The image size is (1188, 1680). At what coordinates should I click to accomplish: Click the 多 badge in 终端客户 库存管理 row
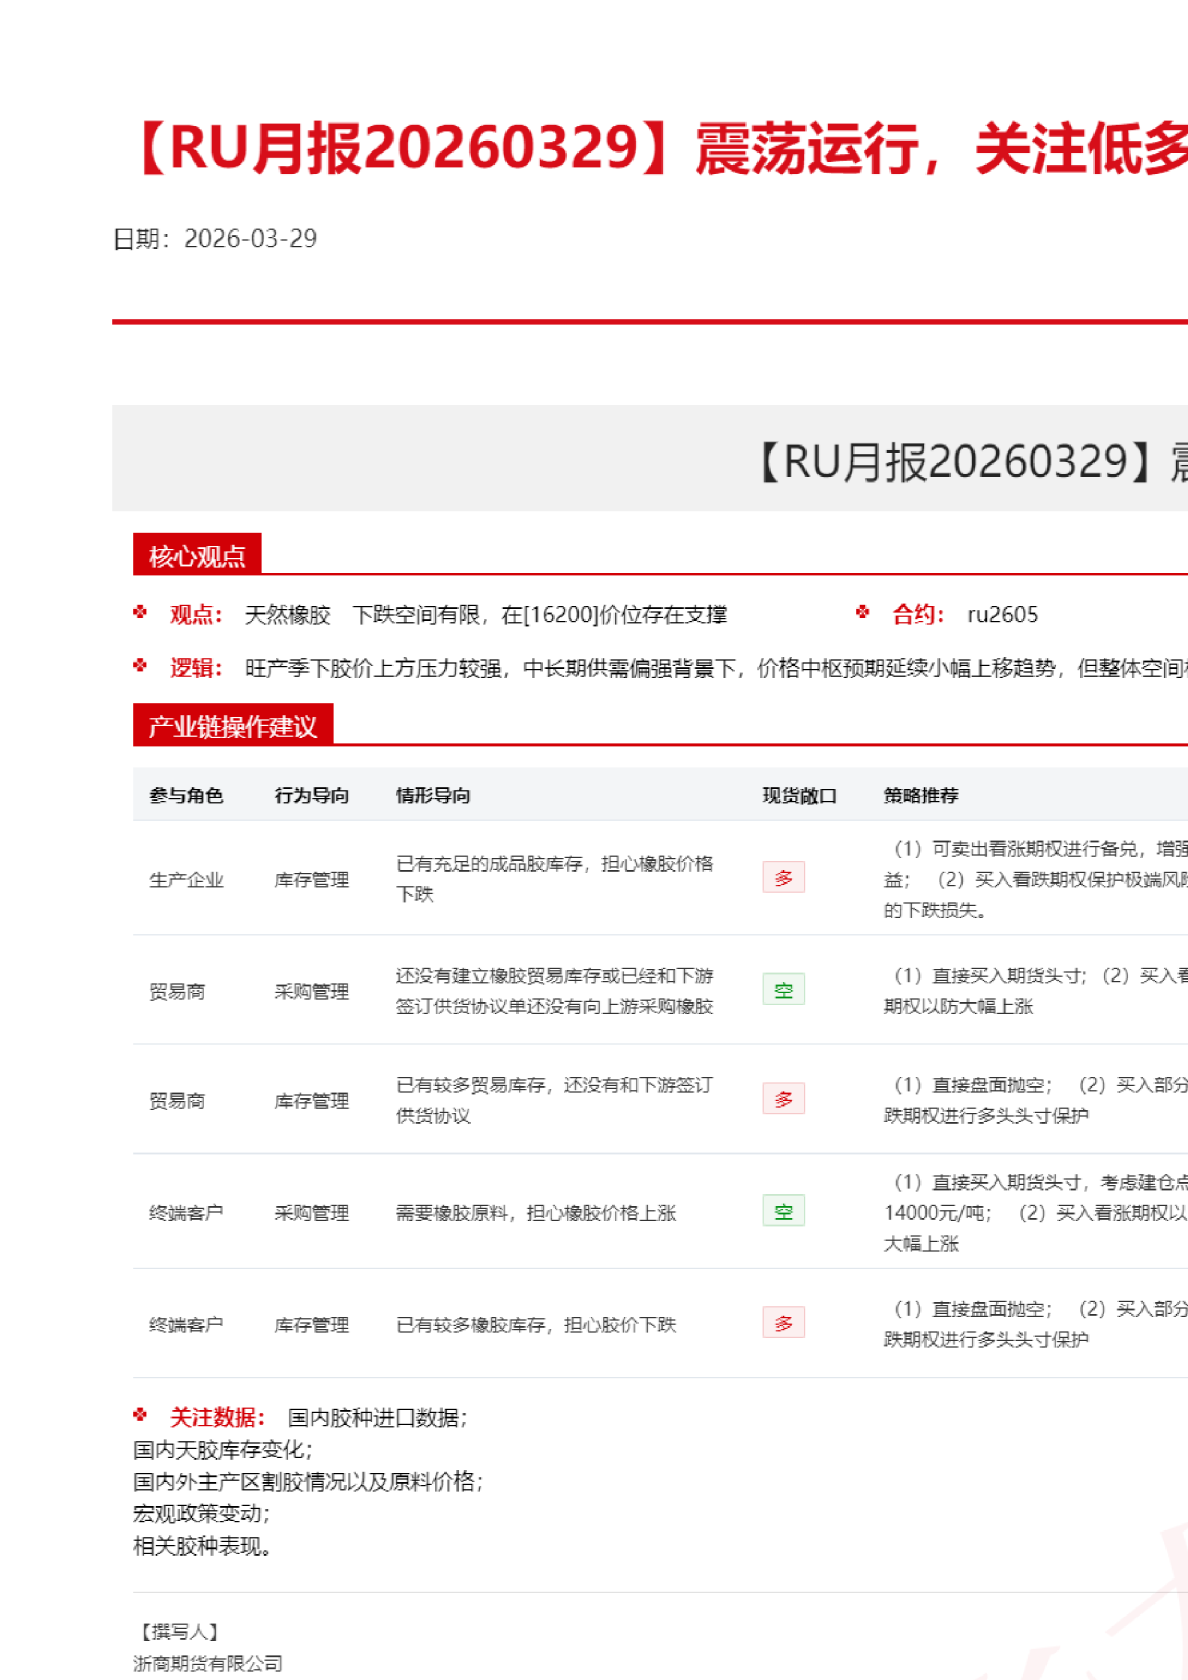point(783,1323)
